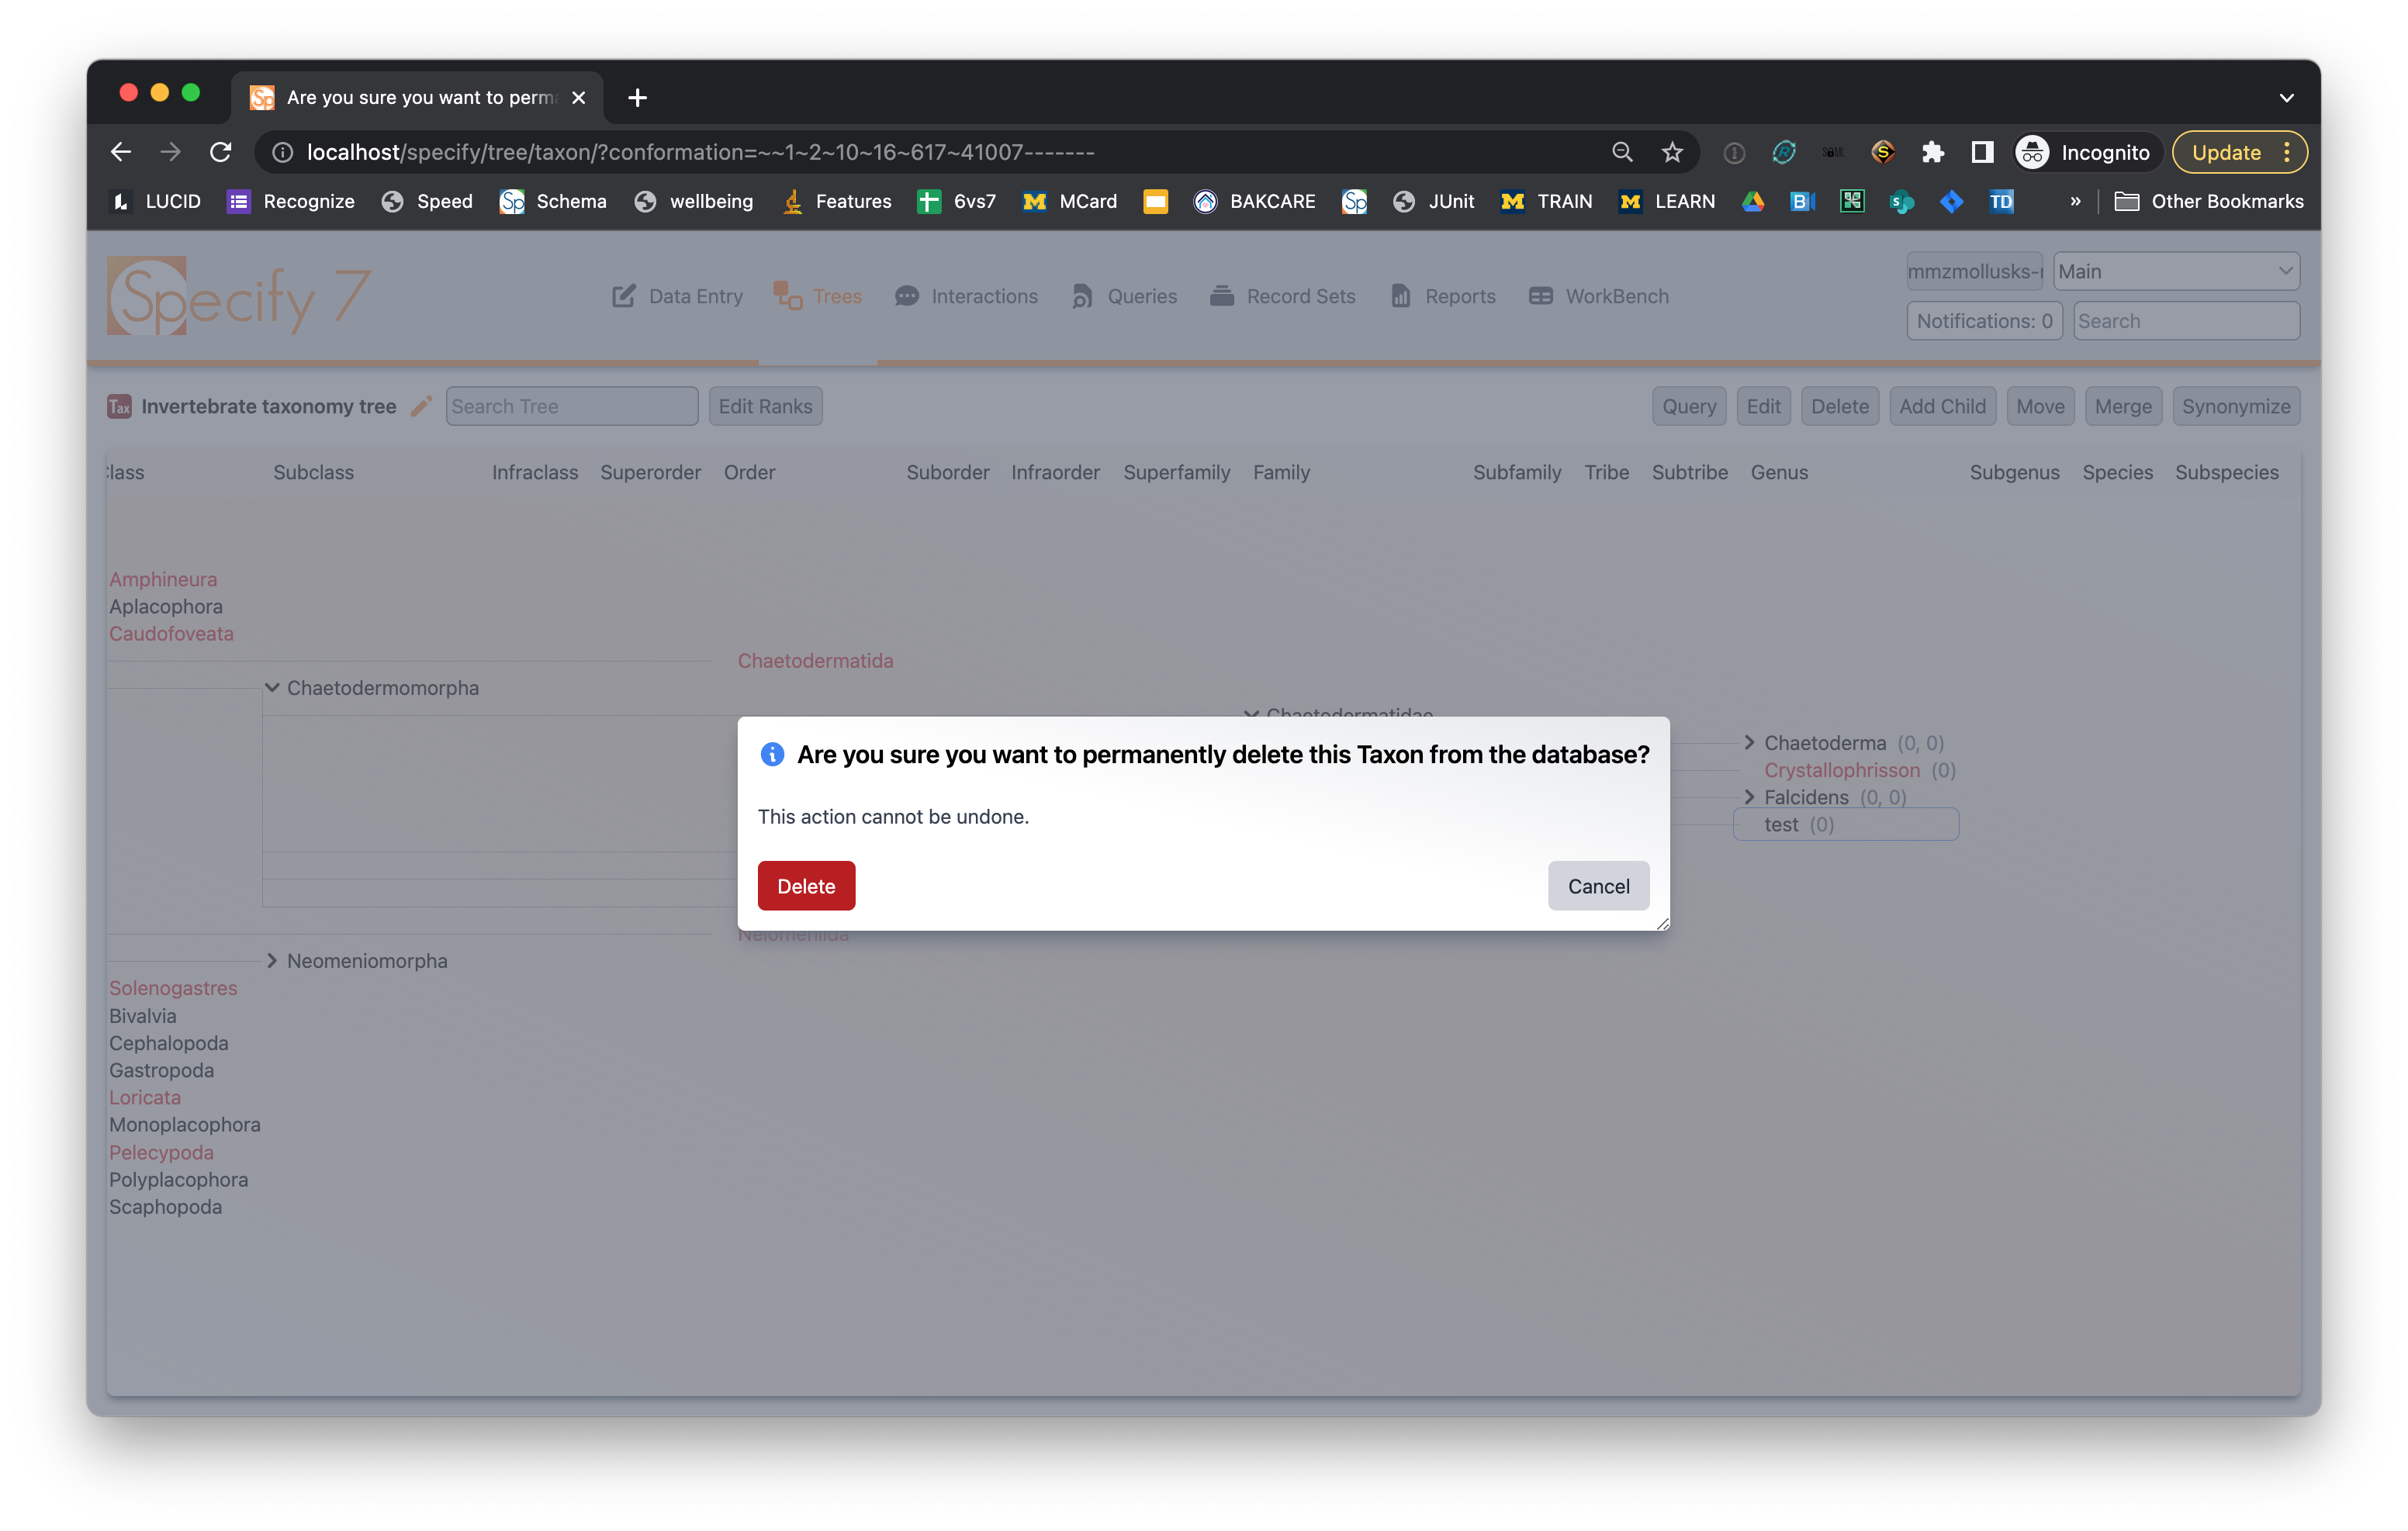Confirm deletion with the Delete button

[806, 886]
